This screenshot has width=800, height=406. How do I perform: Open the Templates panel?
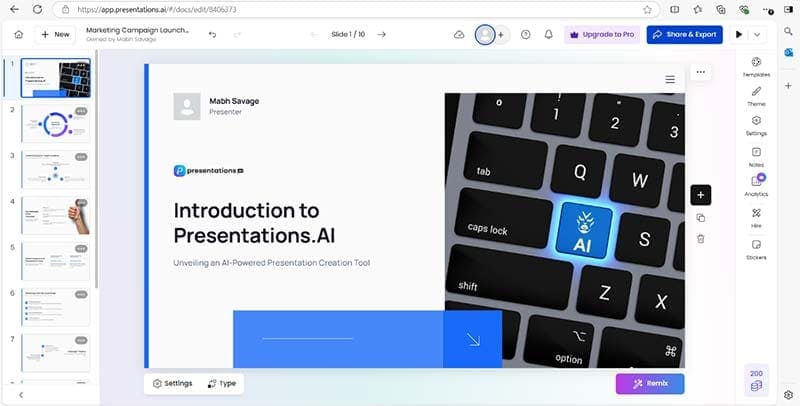point(756,67)
